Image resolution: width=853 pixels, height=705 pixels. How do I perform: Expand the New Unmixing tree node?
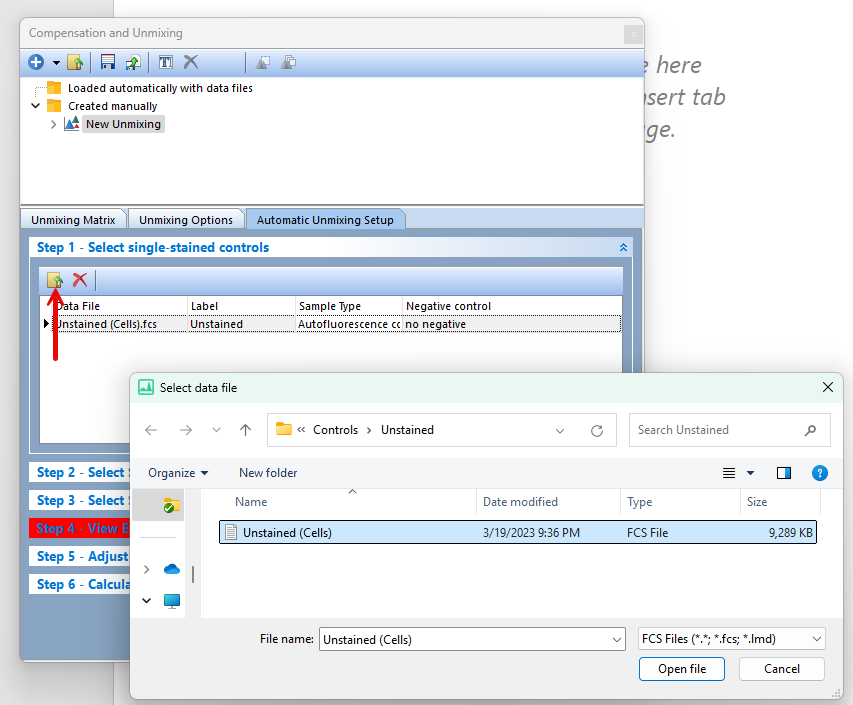pos(54,125)
